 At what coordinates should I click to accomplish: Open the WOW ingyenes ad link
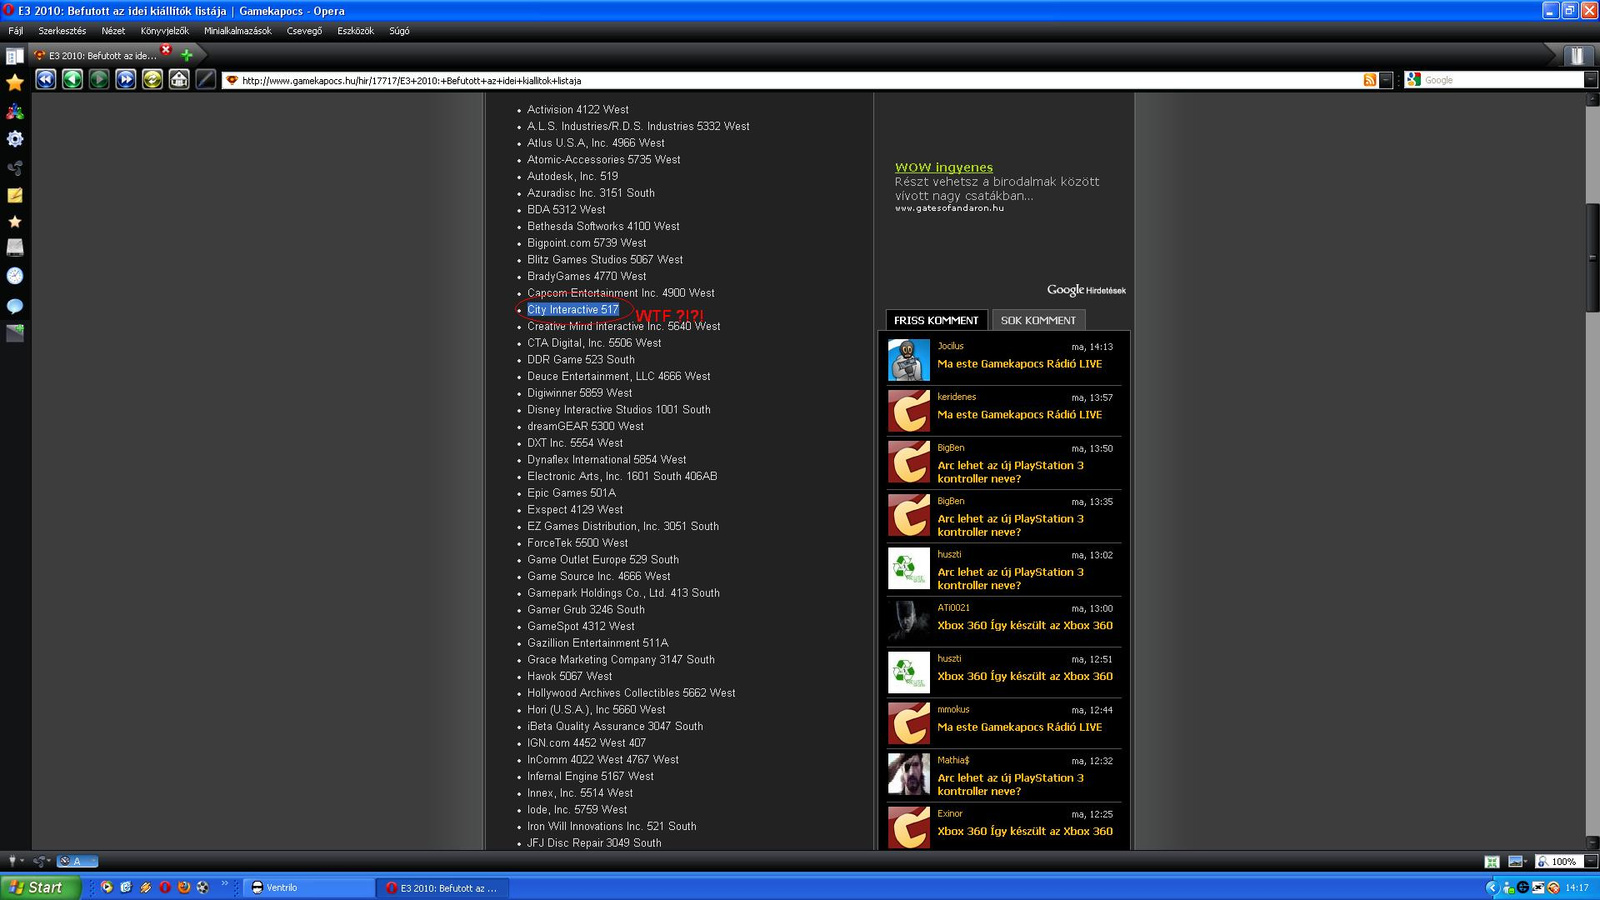(944, 167)
